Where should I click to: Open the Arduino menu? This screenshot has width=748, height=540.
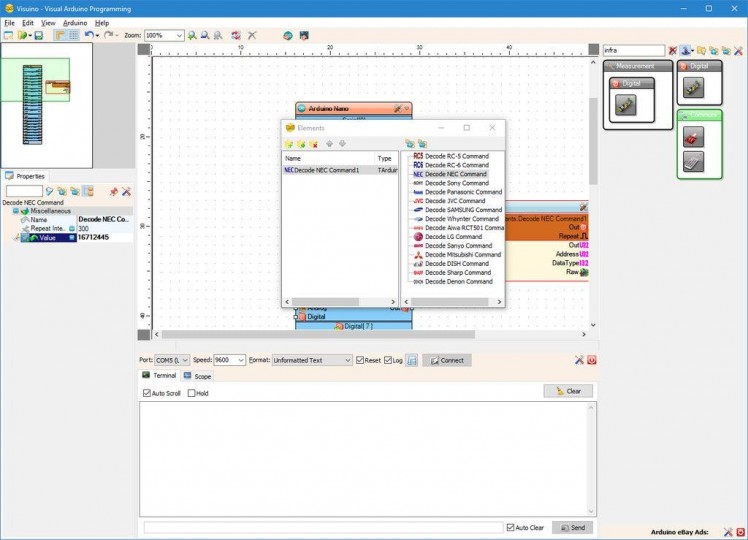point(75,22)
